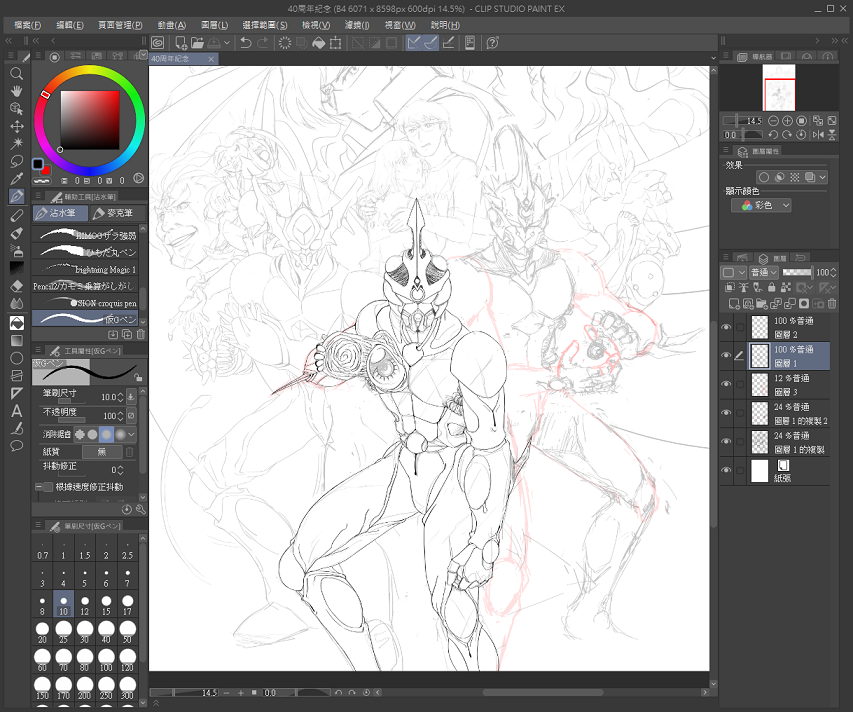Select brush size 15 preset
The height and width of the screenshot is (712, 853).
coord(106,604)
